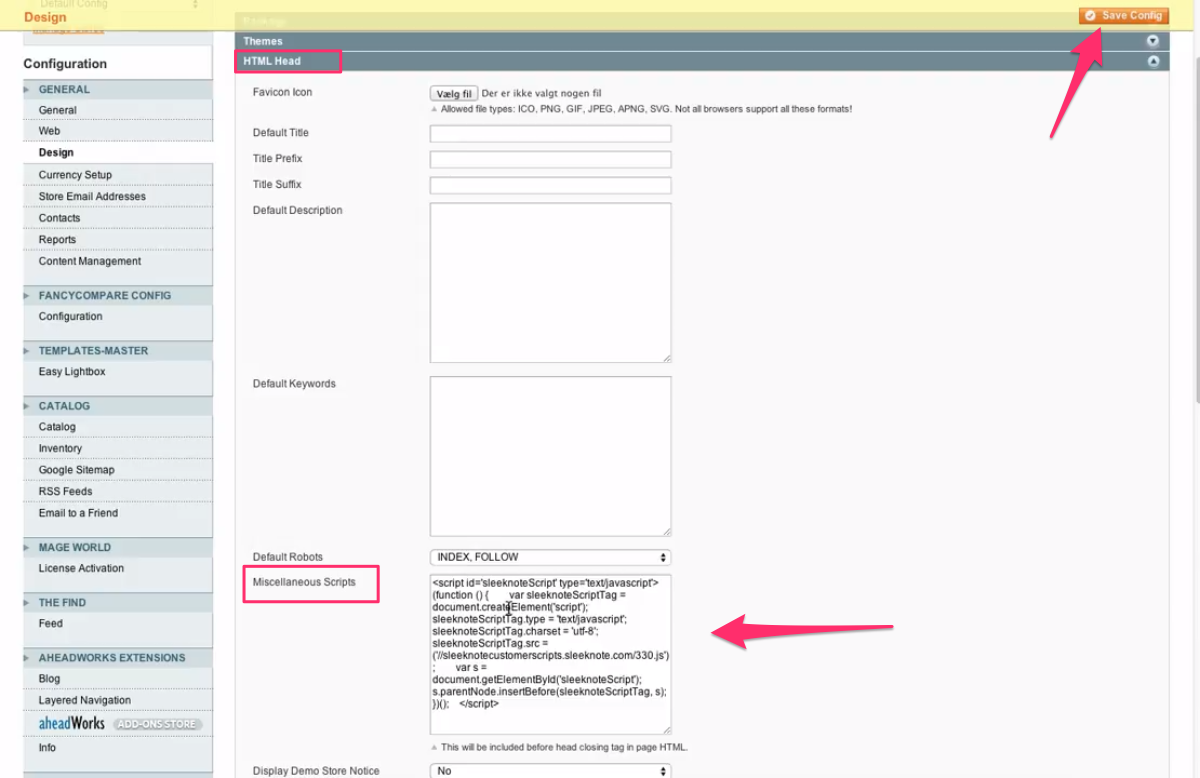Open License Activation page
Image resolution: width=1200 pixels, height=778 pixels.
(81, 568)
